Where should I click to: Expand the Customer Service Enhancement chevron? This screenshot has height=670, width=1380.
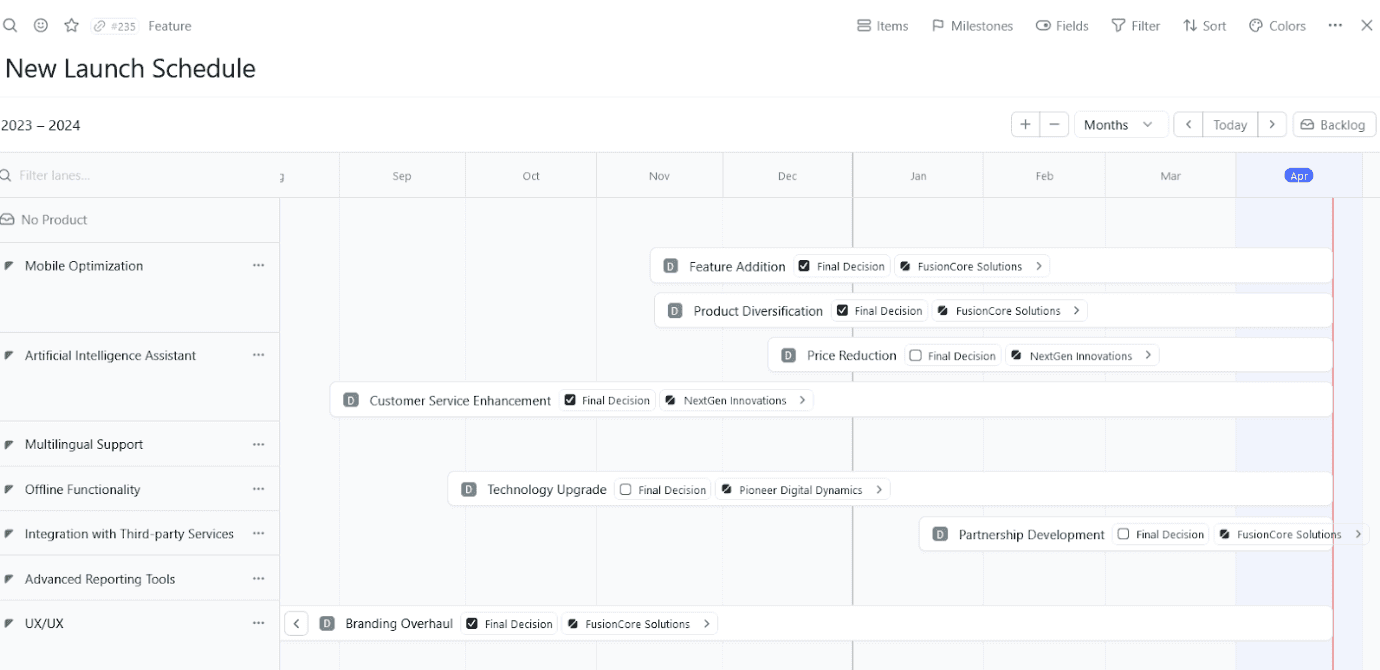click(x=802, y=401)
